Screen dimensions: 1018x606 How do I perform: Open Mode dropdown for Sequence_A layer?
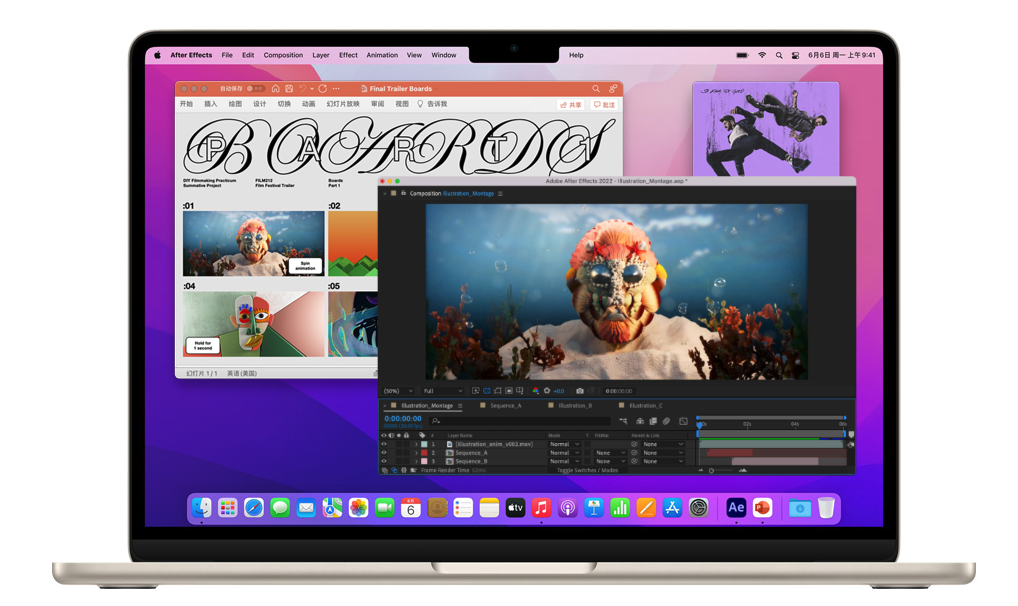565,453
